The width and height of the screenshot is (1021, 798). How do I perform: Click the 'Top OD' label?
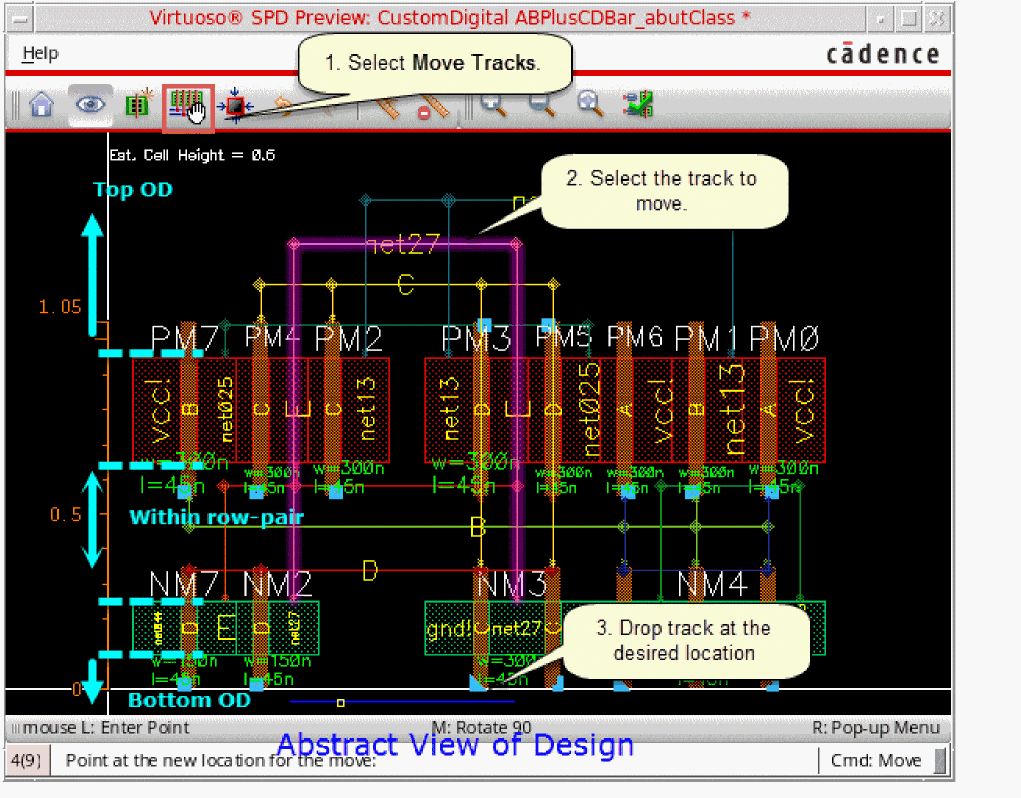pos(133,189)
